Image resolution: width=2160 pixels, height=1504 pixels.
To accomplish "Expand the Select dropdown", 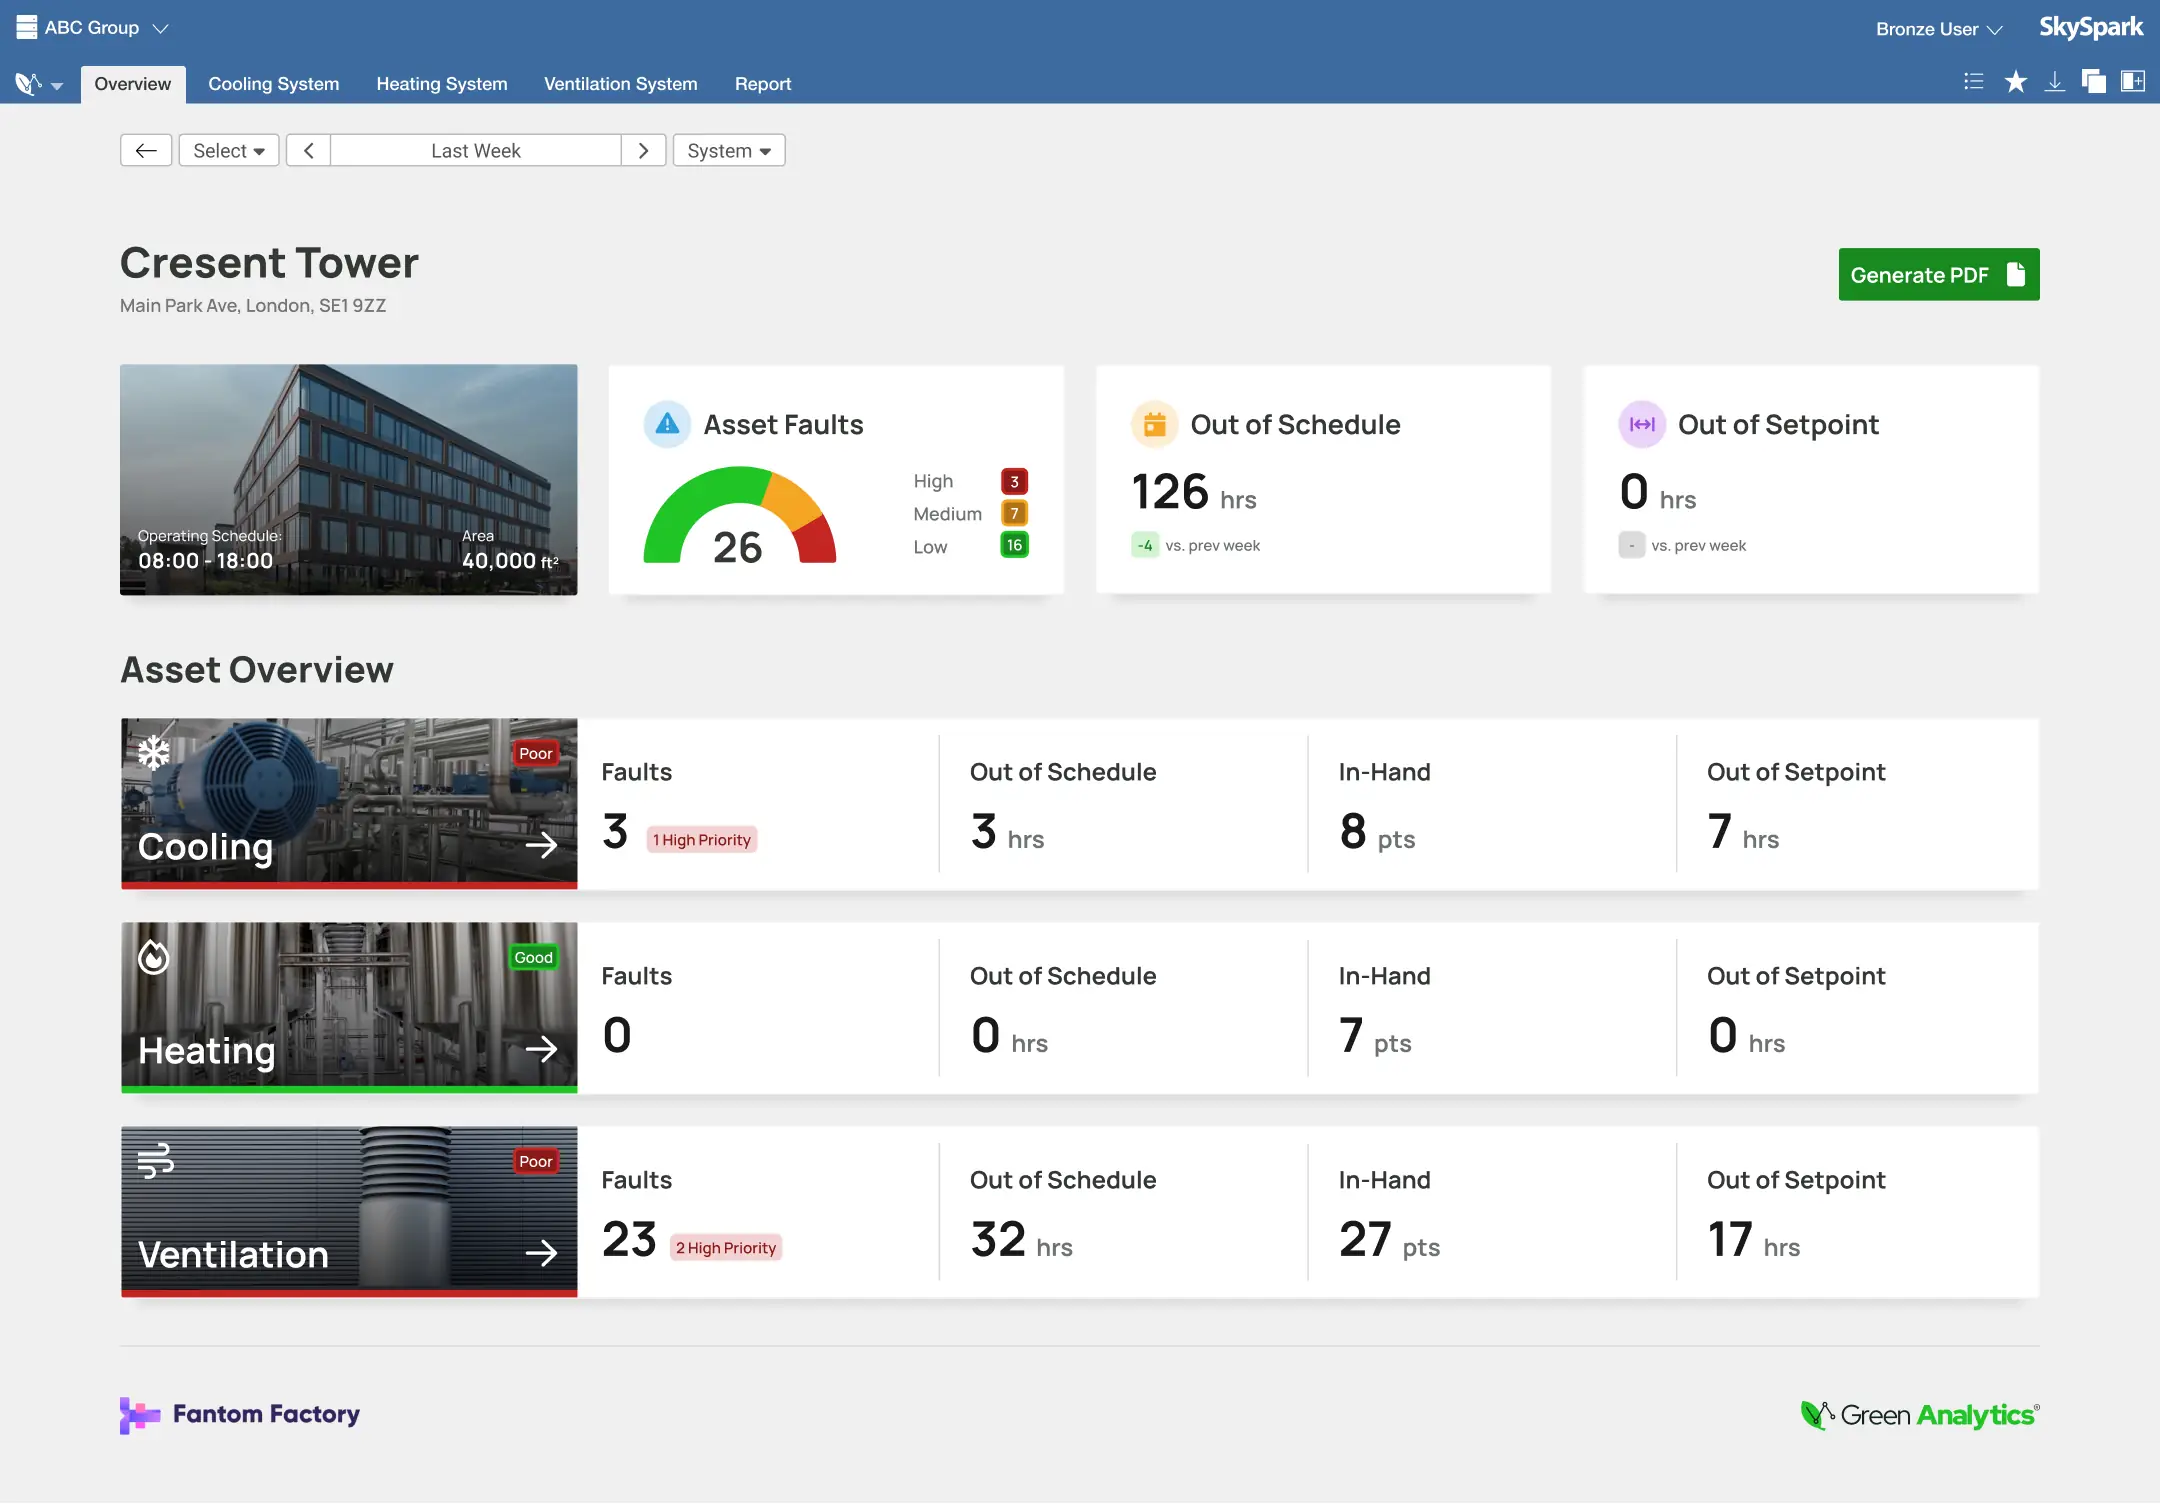I will [228, 150].
